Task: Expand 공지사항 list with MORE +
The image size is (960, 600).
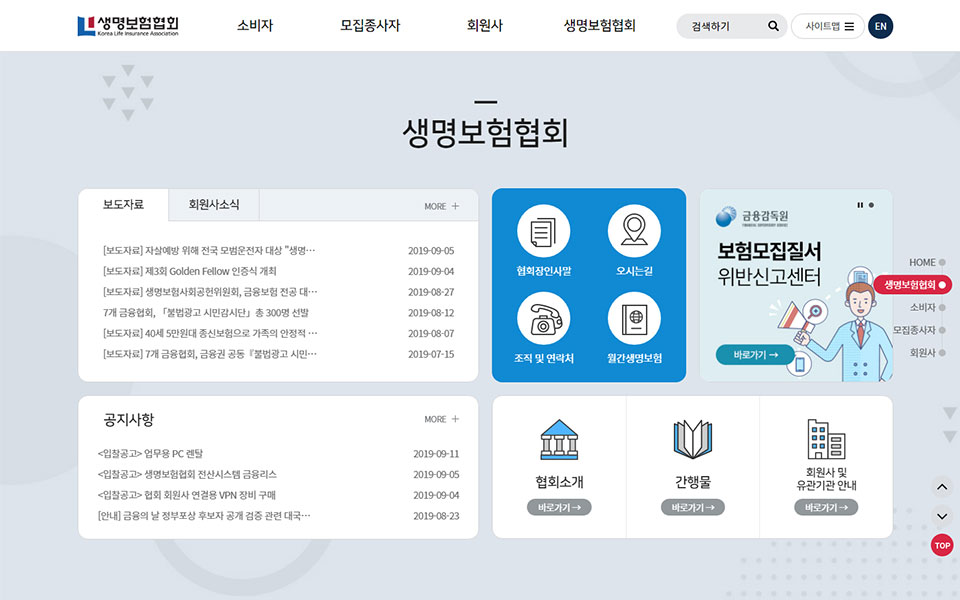Action: point(441,419)
